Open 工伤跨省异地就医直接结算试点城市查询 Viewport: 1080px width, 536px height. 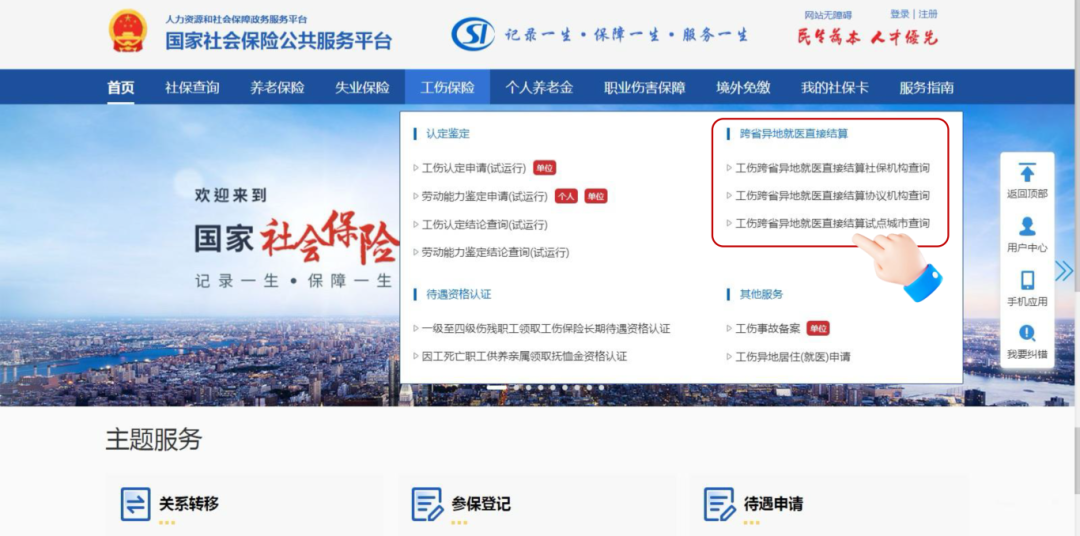point(833,223)
